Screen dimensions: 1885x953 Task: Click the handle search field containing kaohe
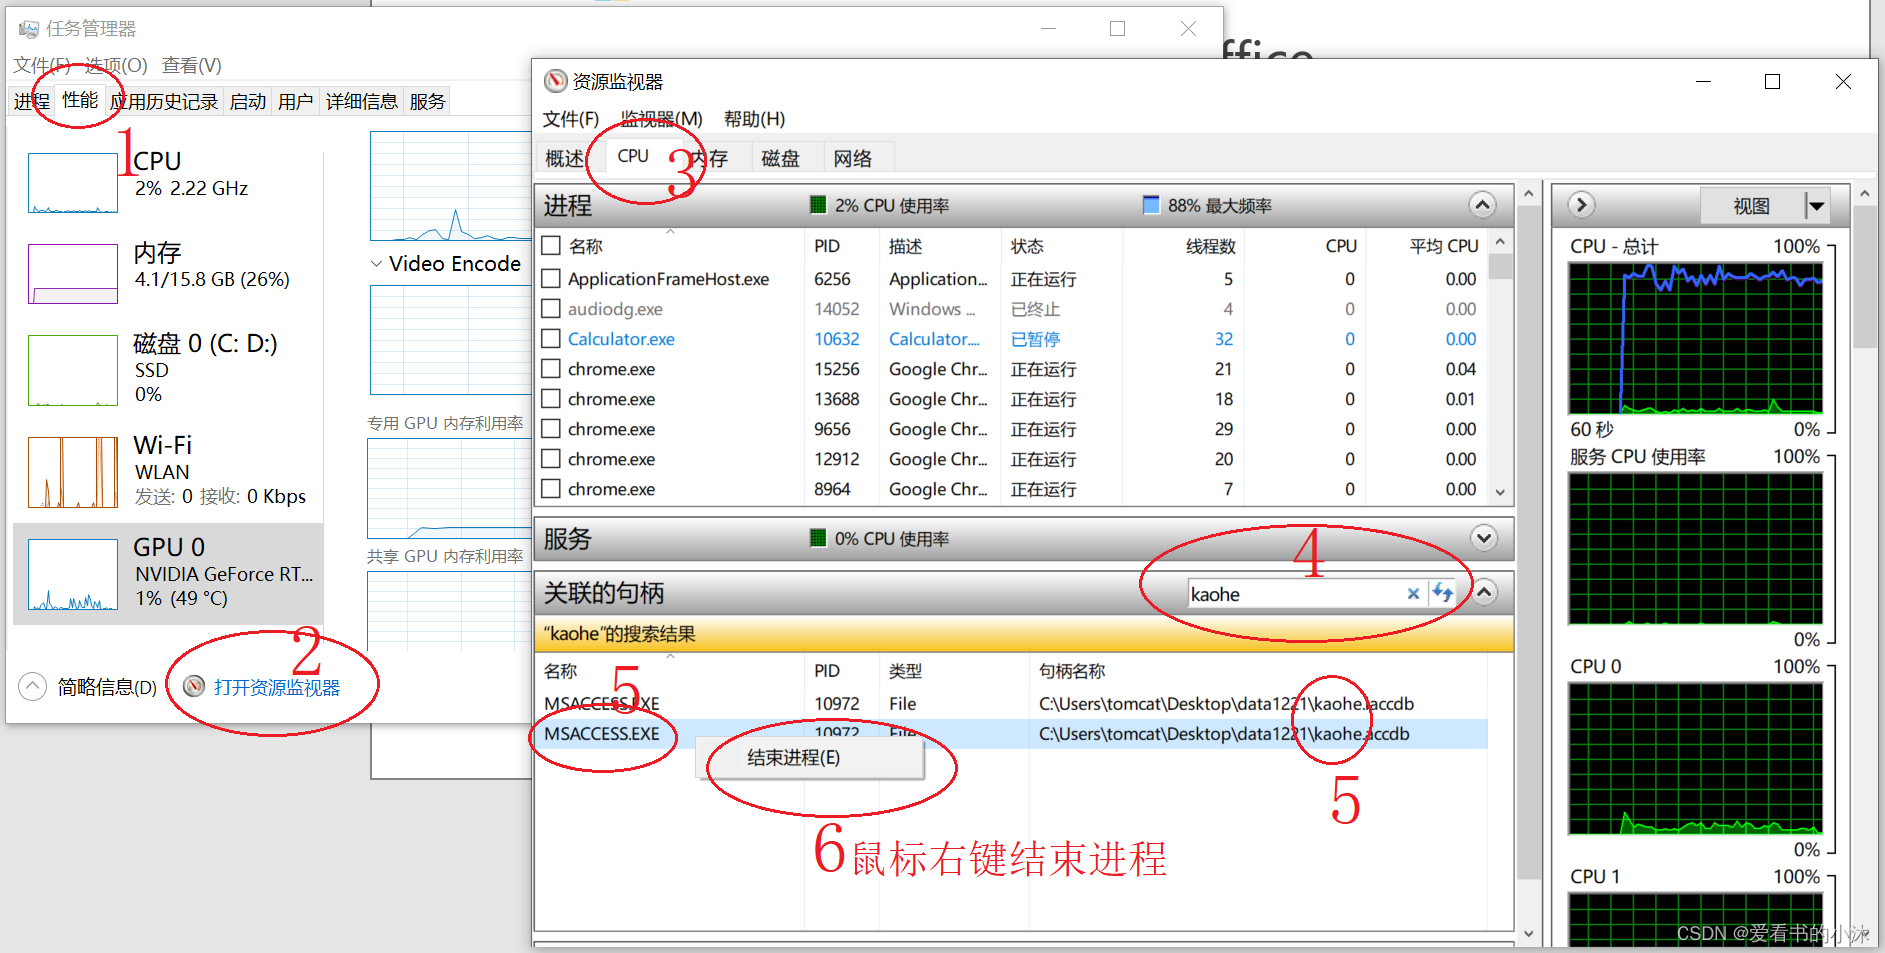1295,594
